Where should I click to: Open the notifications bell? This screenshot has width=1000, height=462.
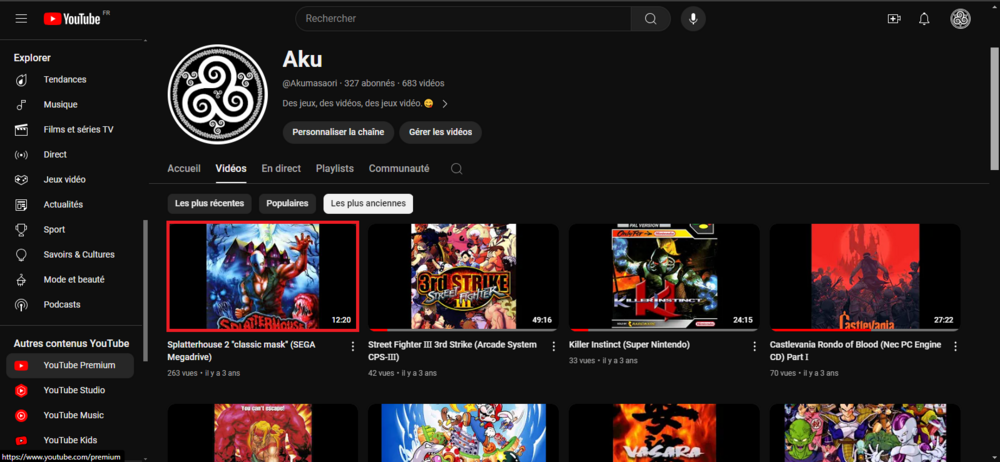coord(924,19)
